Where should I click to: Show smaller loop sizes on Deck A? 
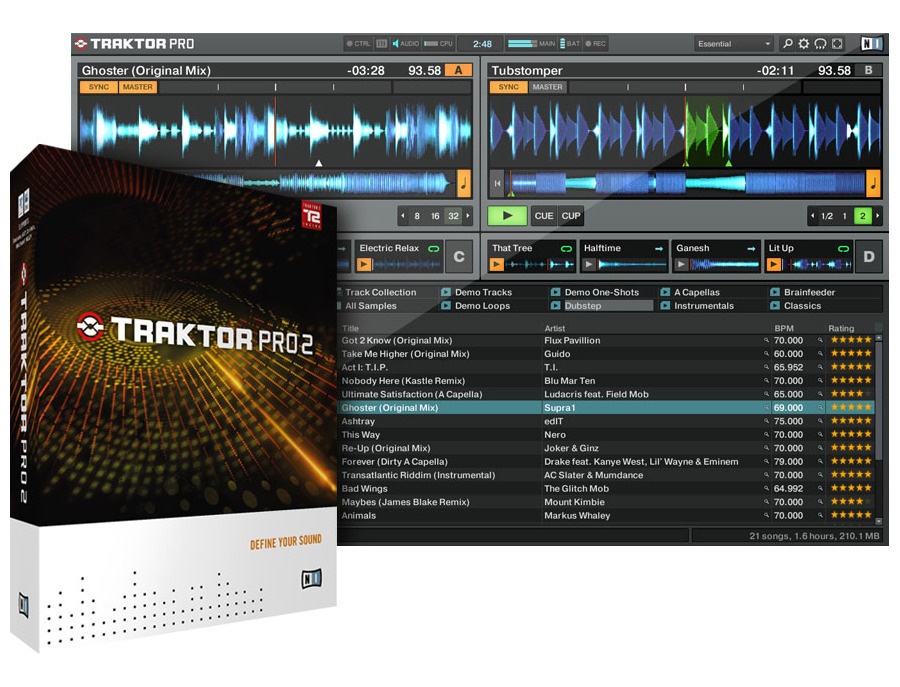click(403, 216)
